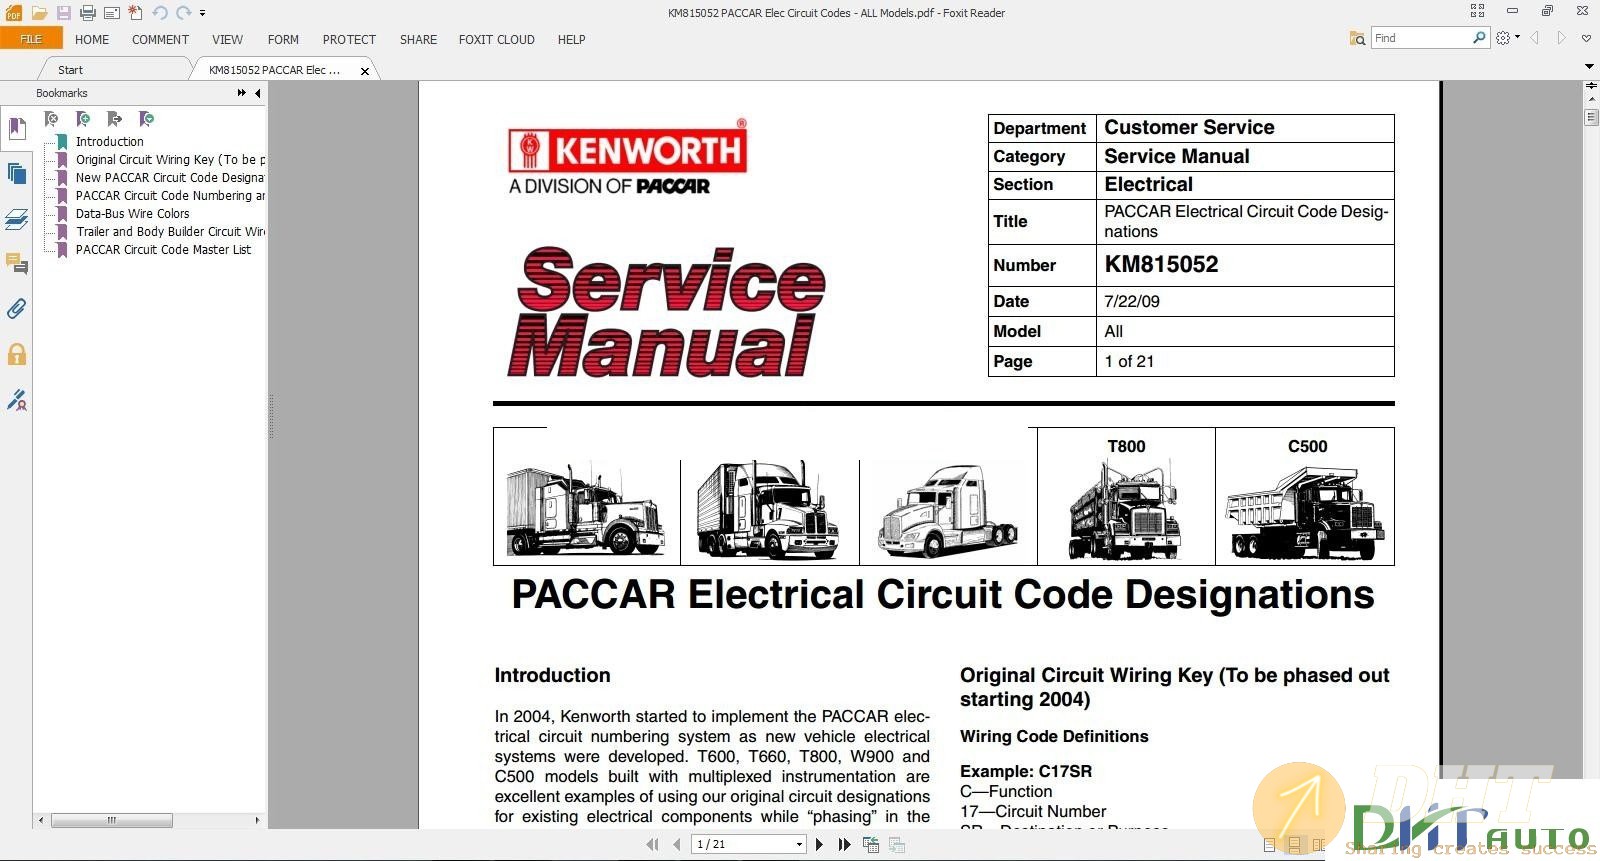Select the Original Circuit Wiring Key bookmark
This screenshot has width=1600, height=861.
pos(170,160)
